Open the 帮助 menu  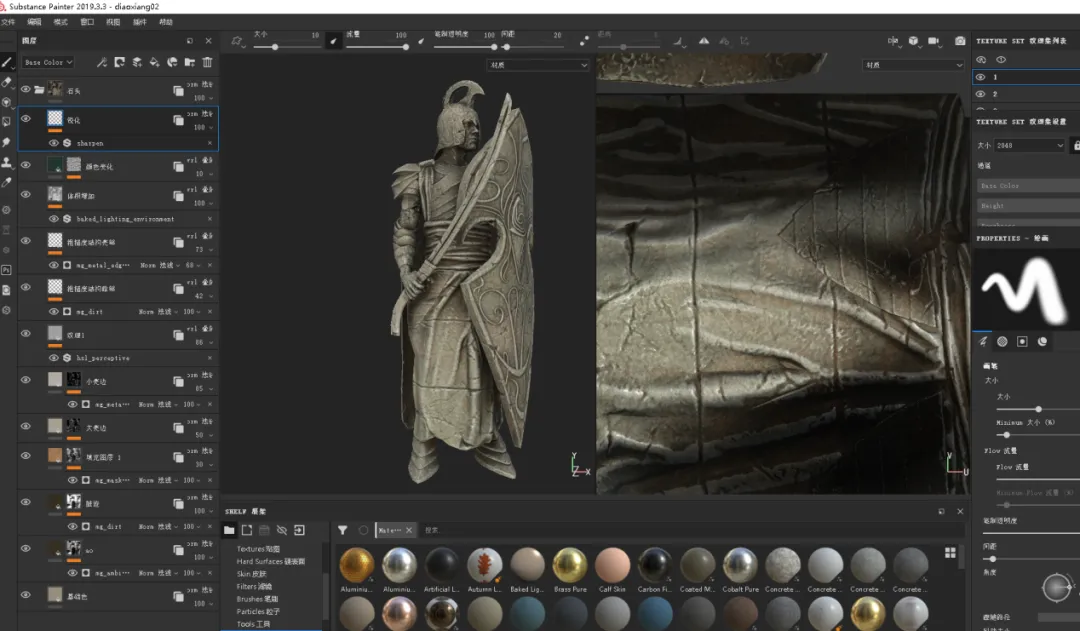[166, 21]
